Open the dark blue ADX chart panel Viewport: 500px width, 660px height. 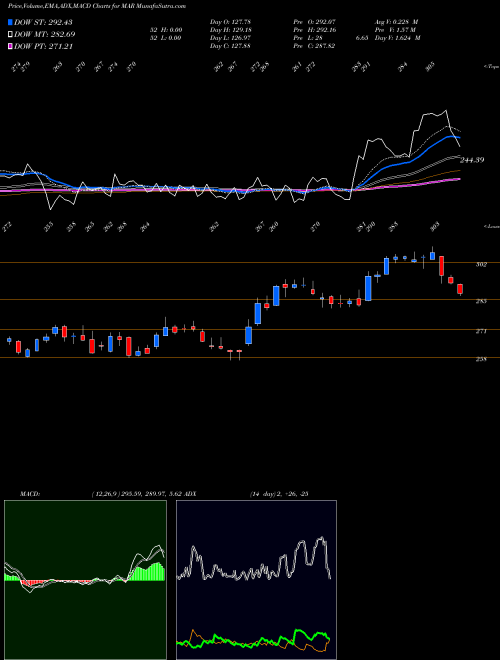pyautogui.click(x=256, y=580)
